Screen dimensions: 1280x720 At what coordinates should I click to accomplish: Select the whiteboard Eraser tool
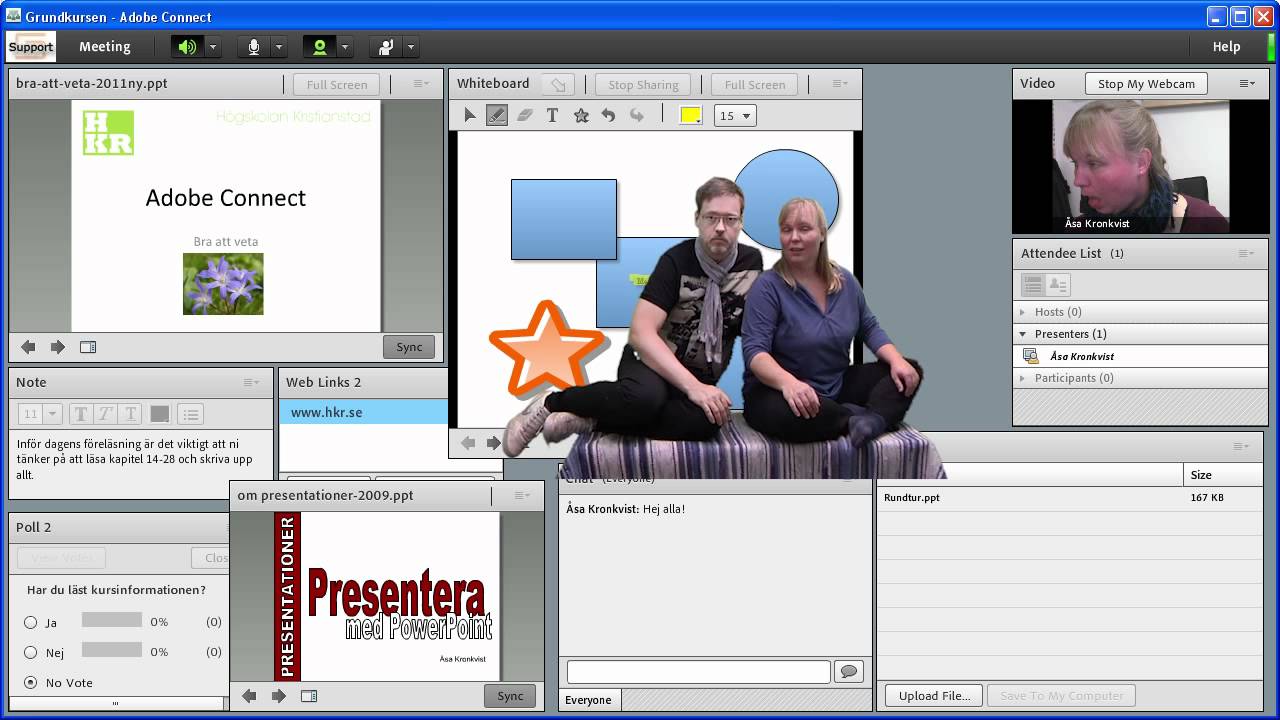(x=525, y=115)
